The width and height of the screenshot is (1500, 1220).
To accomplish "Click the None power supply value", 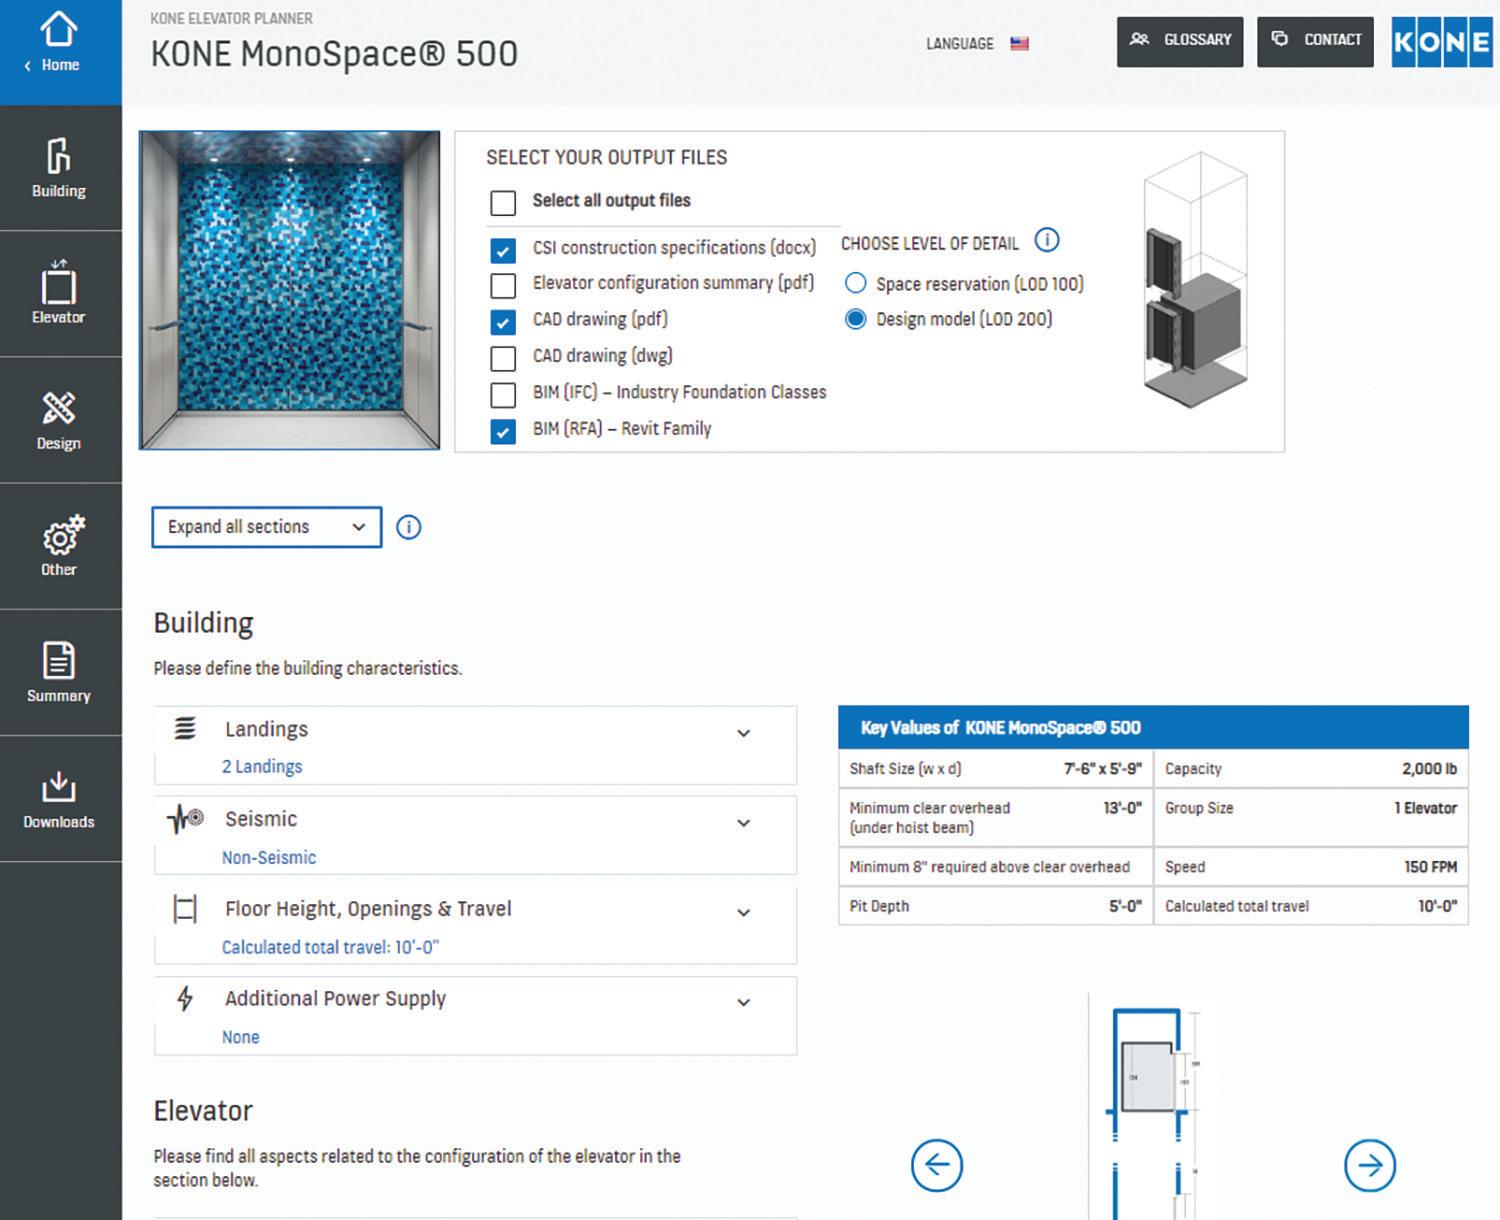I will tap(240, 1037).
